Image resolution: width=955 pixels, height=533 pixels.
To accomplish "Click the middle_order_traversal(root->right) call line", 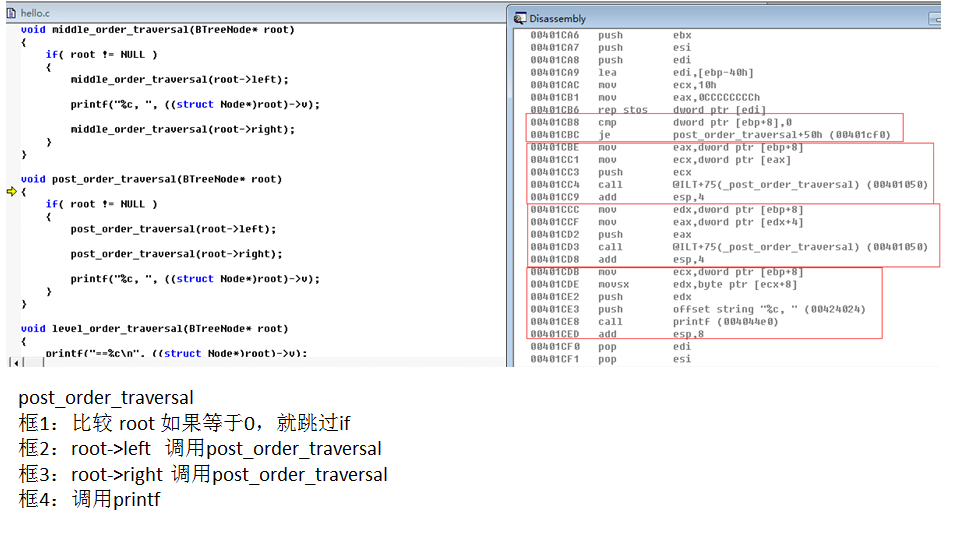I will pyautogui.click(x=183, y=130).
